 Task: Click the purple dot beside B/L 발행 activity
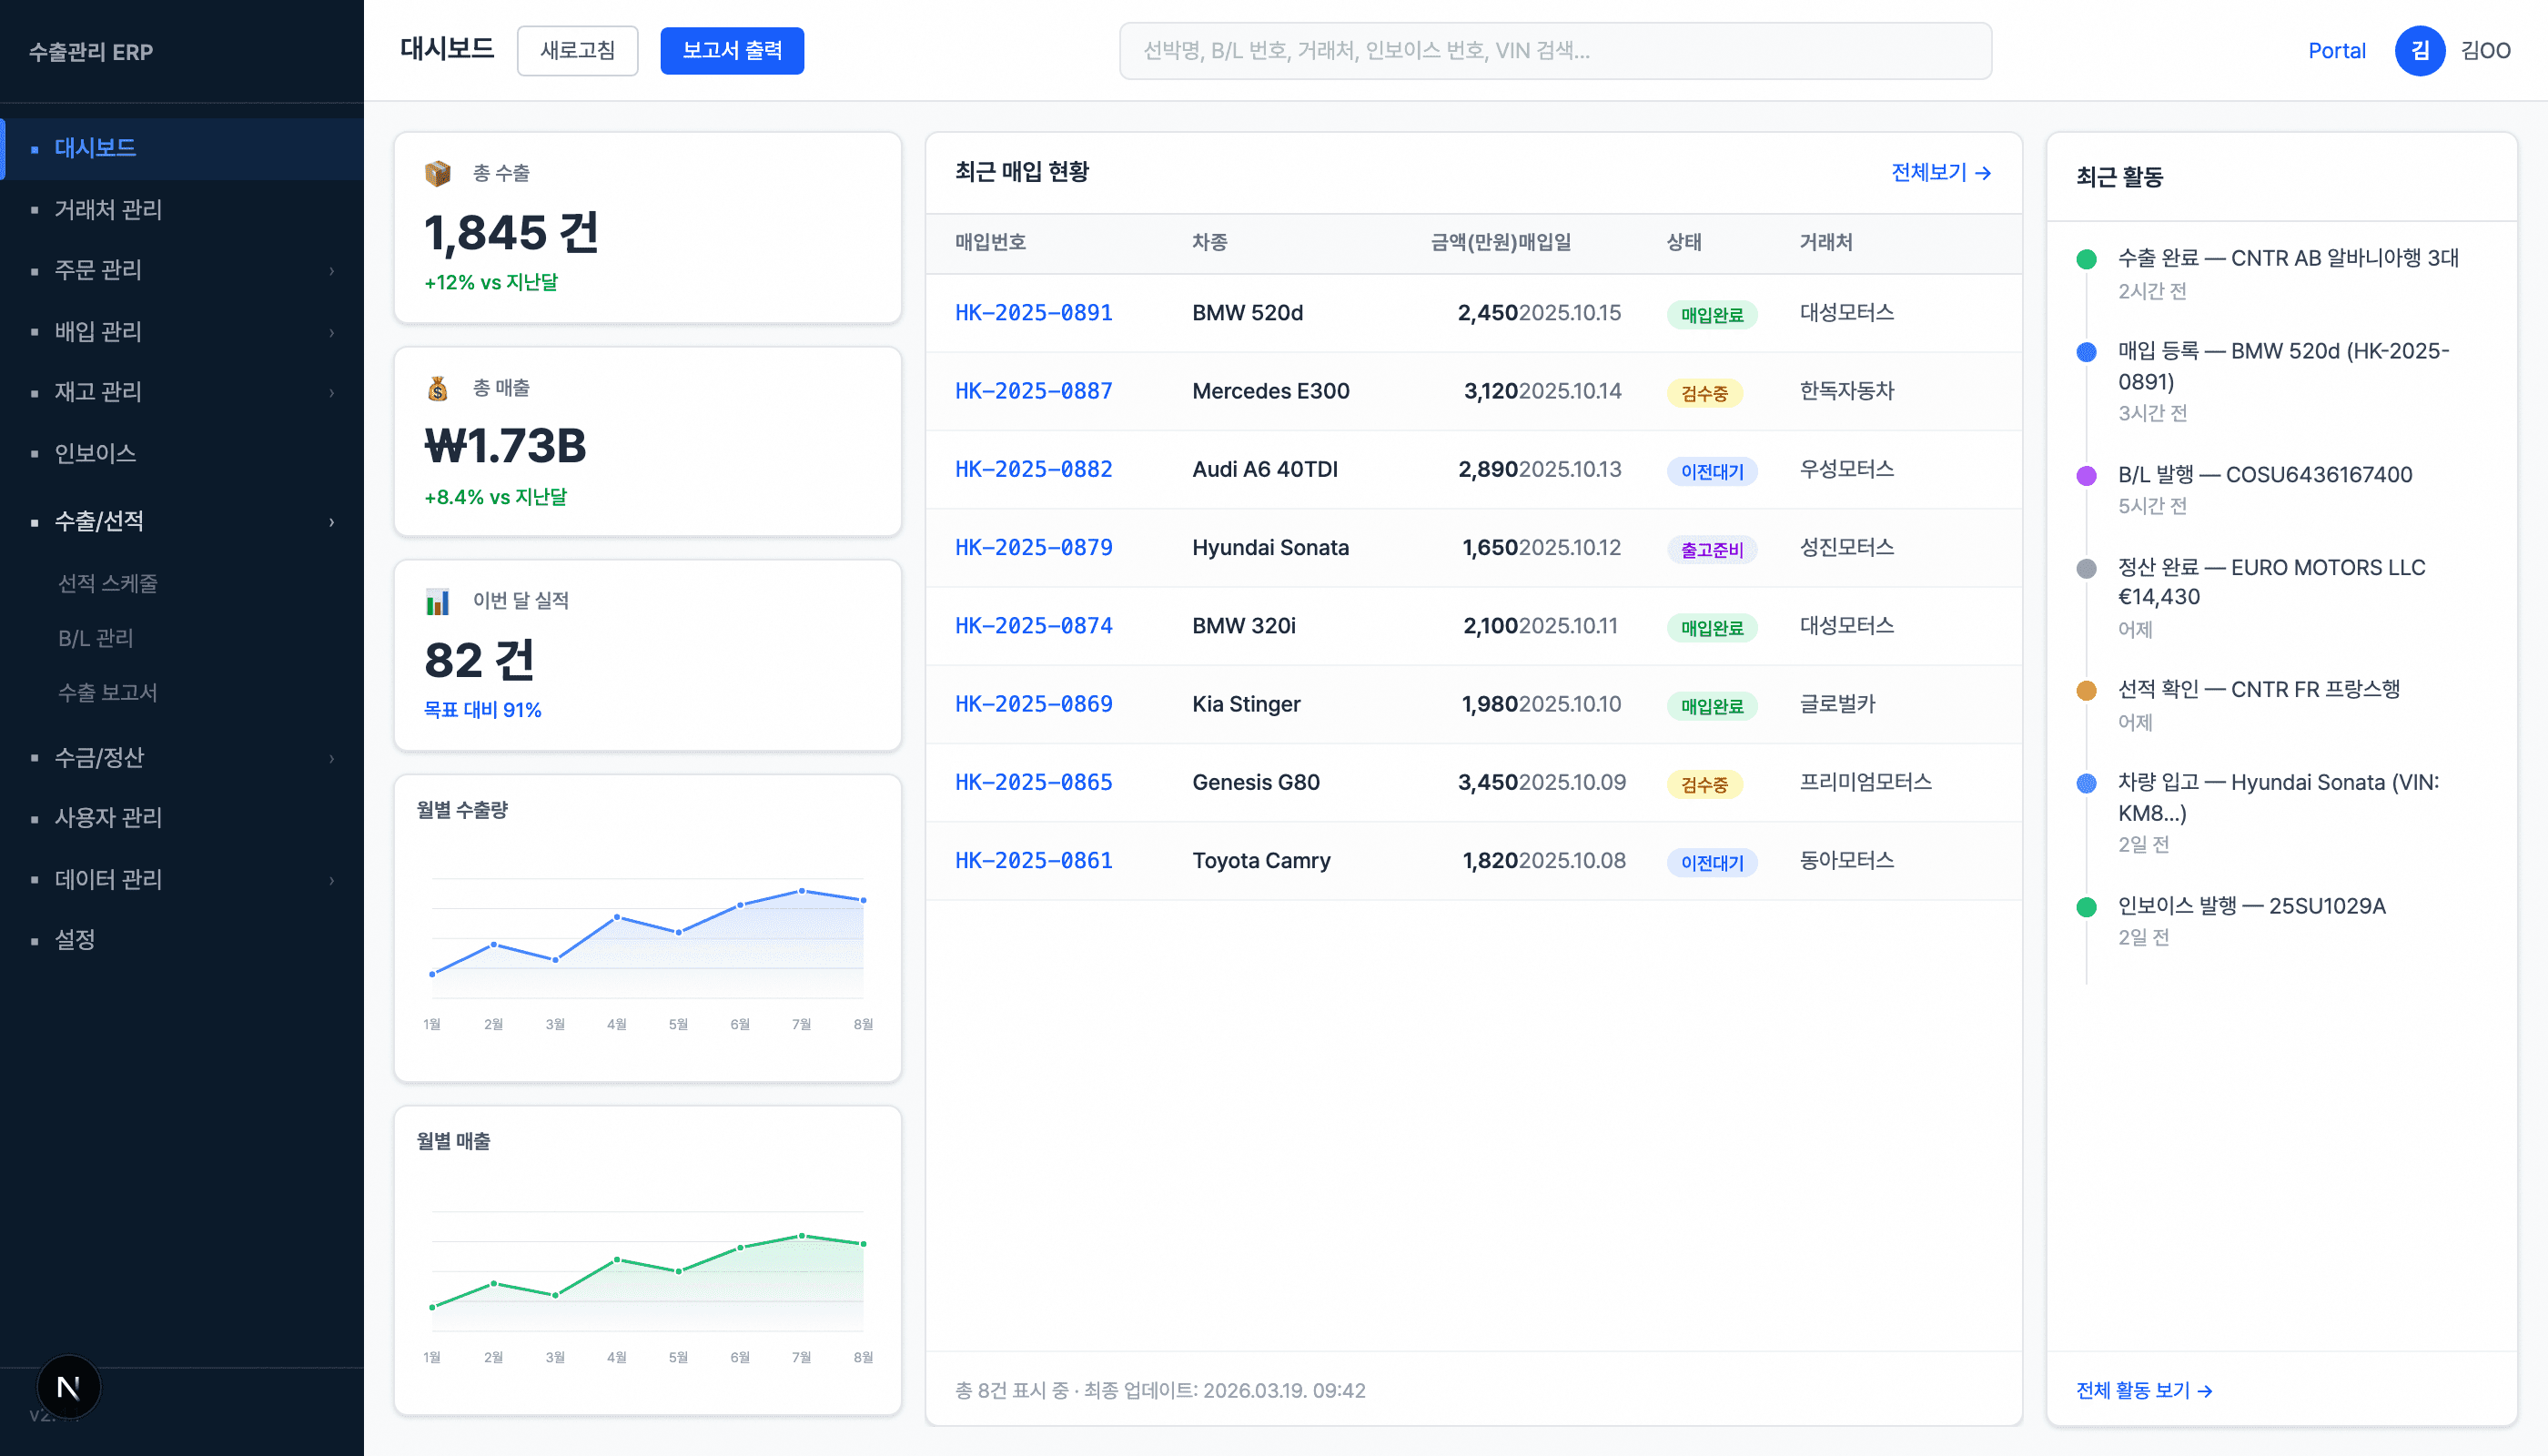[2086, 476]
